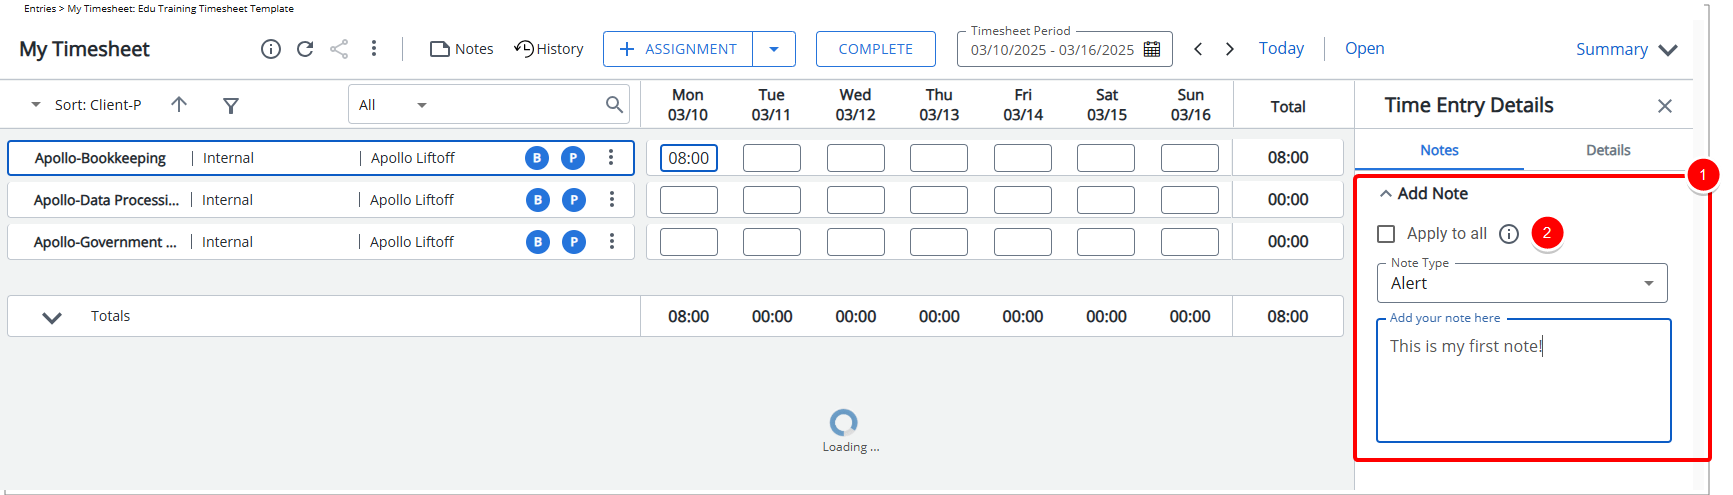Image resolution: width=1733 pixels, height=495 pixels.
Task: Click the share icon in toolbar
Action: point(339,49)
